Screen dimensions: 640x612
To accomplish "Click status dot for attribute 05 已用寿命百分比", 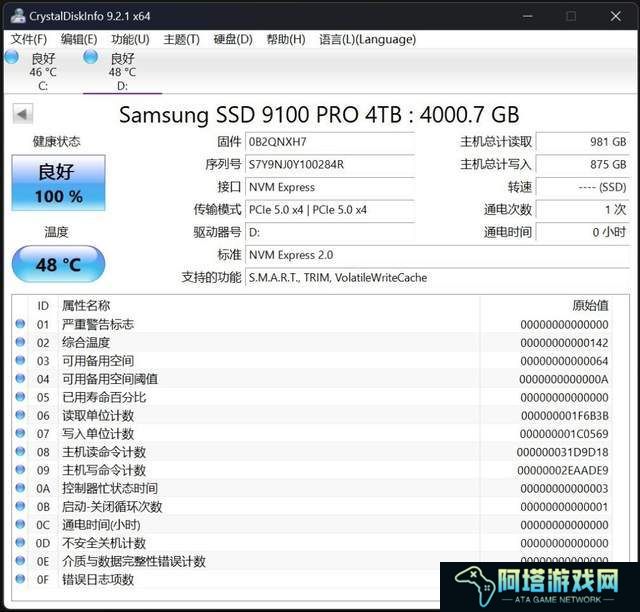I will click(x=20, y=396).
